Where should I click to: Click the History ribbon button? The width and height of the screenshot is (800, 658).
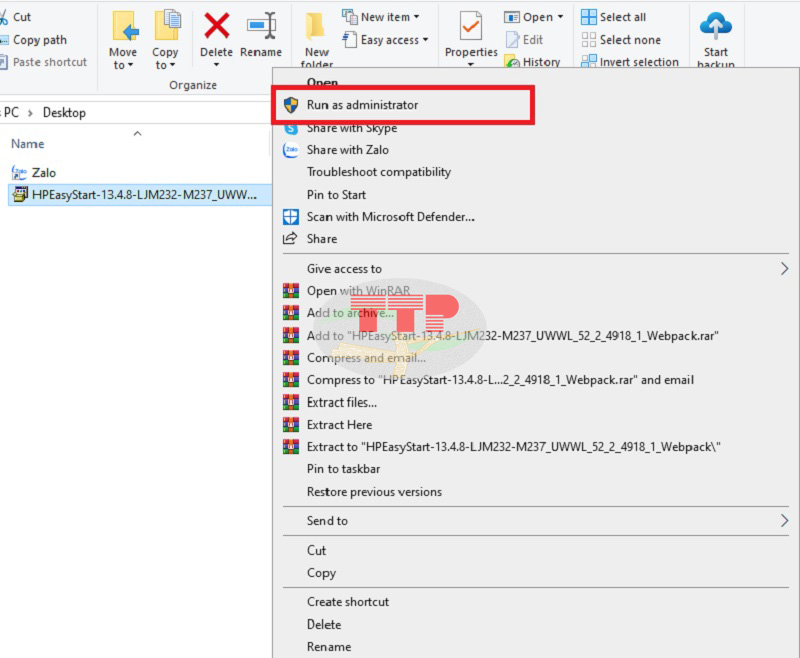532,62
